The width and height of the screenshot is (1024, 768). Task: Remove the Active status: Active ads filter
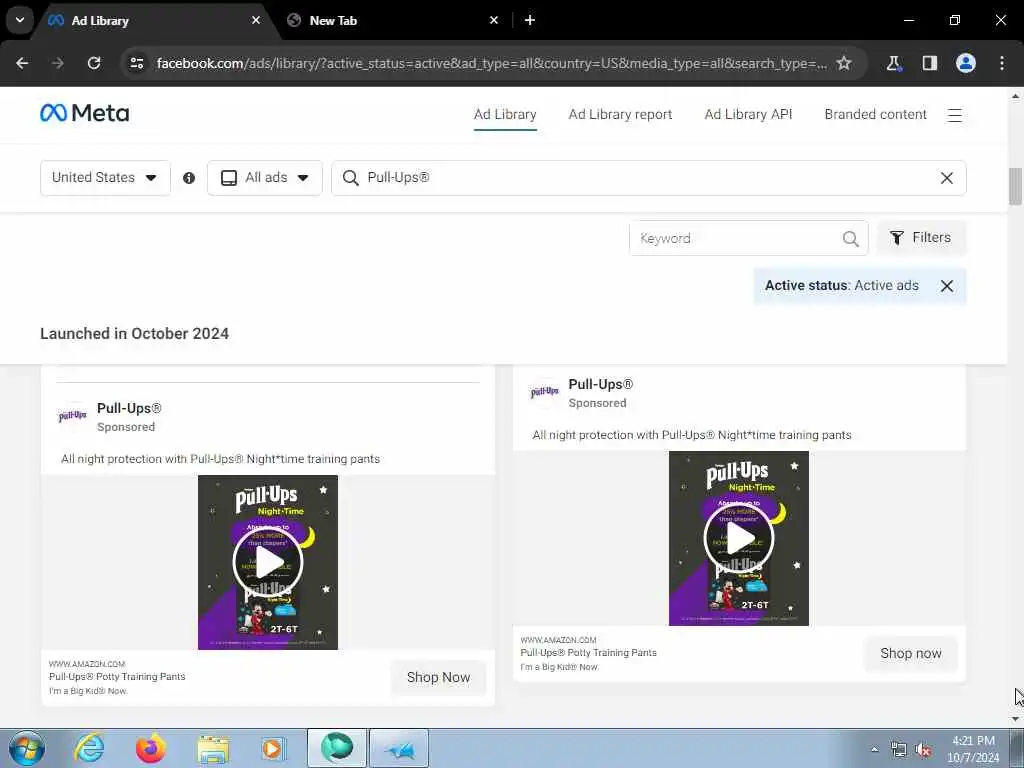[946, 286]
